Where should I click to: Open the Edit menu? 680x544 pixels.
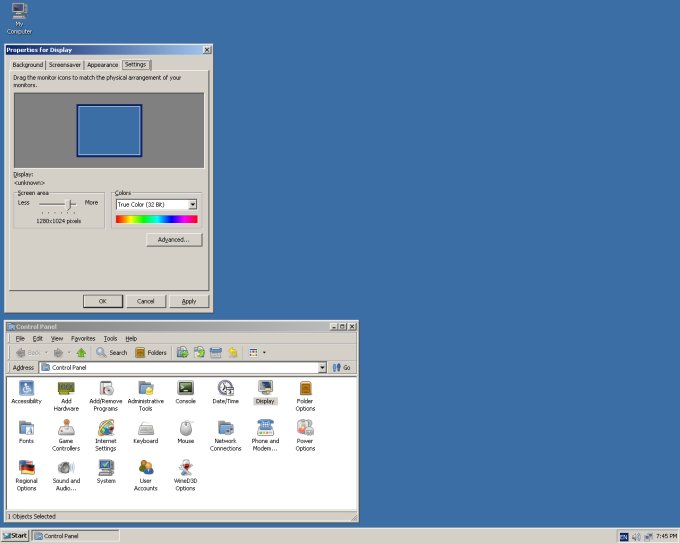pyautogui.click(x=38, y=338)
